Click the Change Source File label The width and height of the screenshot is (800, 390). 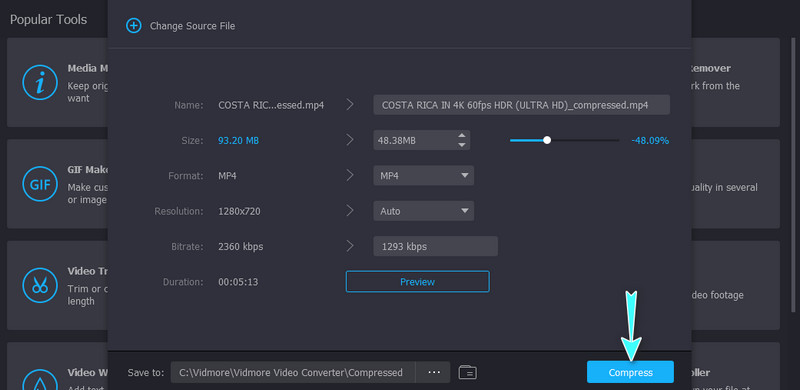192,26
